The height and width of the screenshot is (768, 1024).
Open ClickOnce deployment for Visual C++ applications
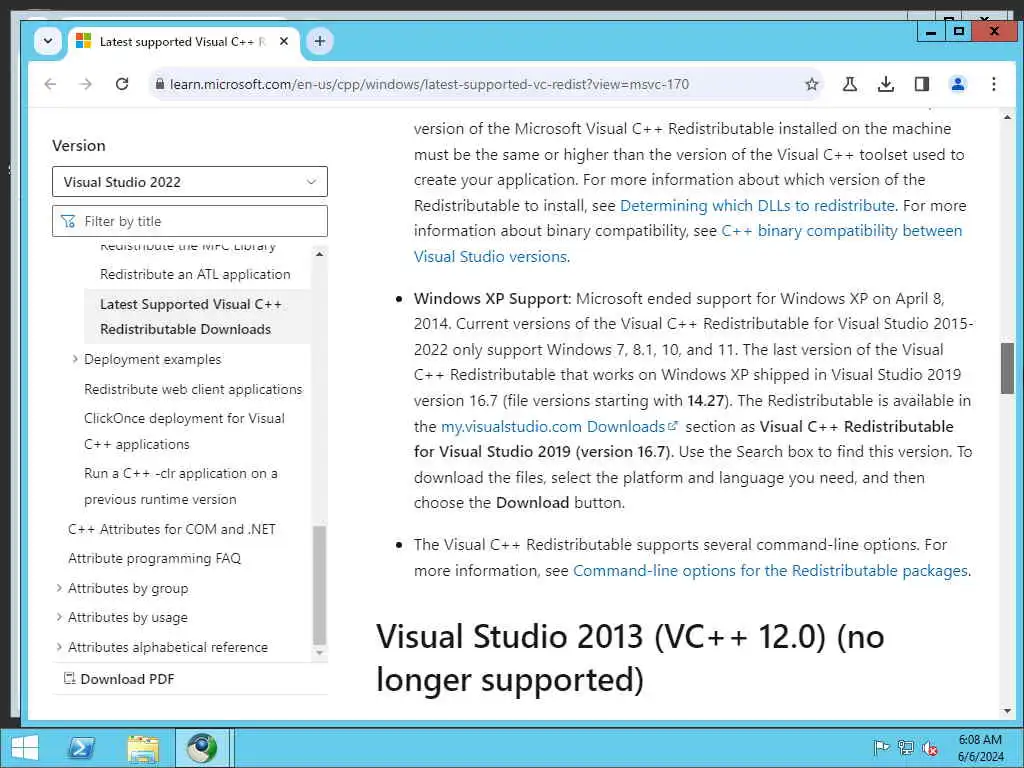184,431
